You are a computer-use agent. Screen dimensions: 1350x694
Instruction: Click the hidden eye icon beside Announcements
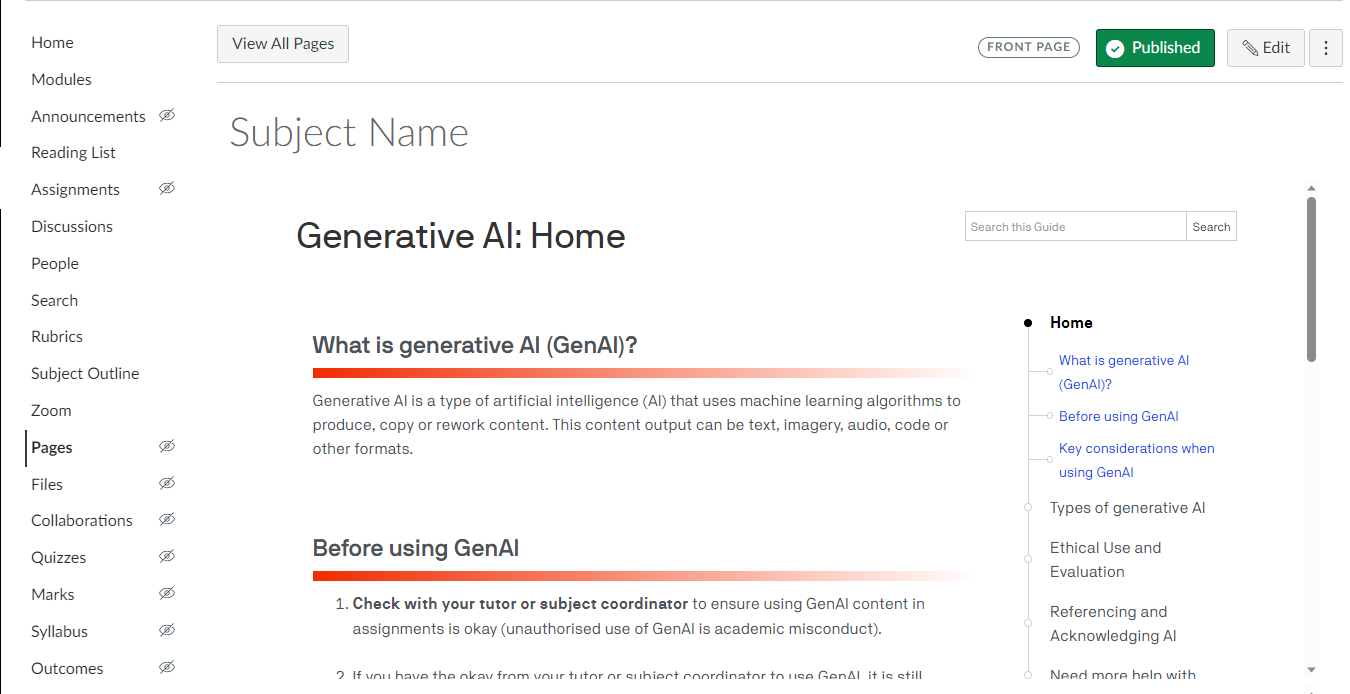tap(167, 115)
